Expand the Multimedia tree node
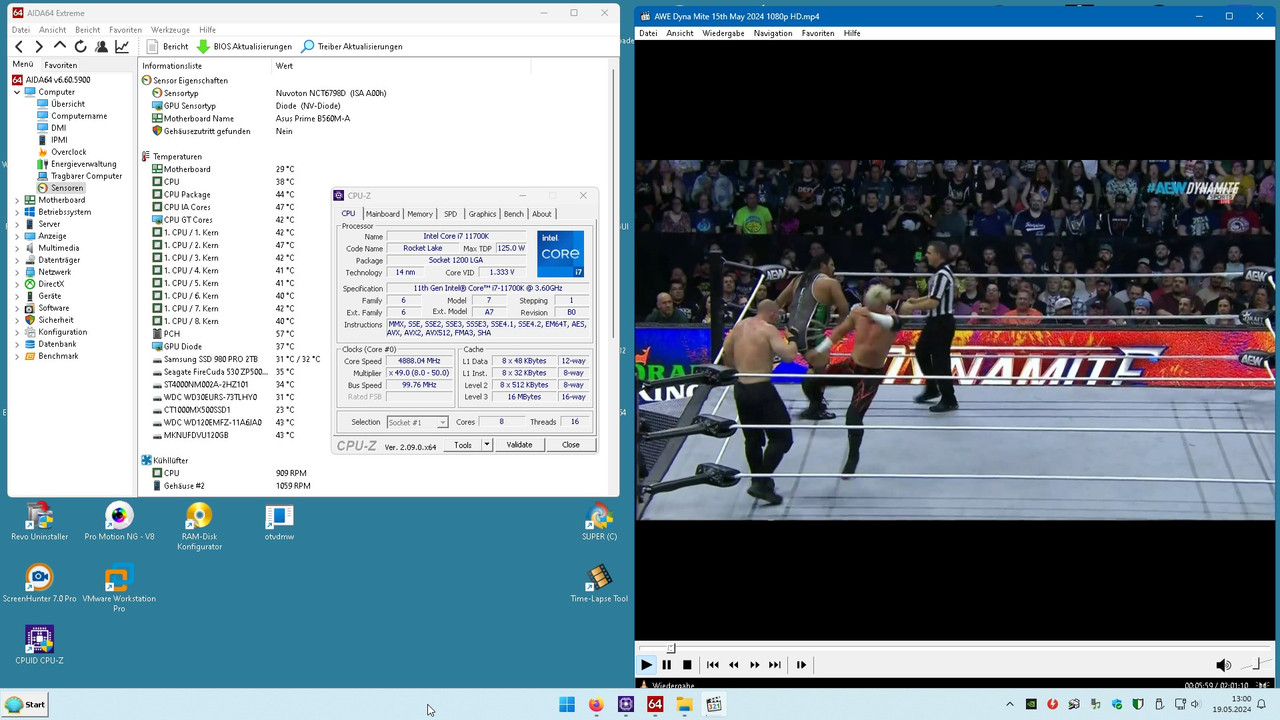 click(17, 248)
